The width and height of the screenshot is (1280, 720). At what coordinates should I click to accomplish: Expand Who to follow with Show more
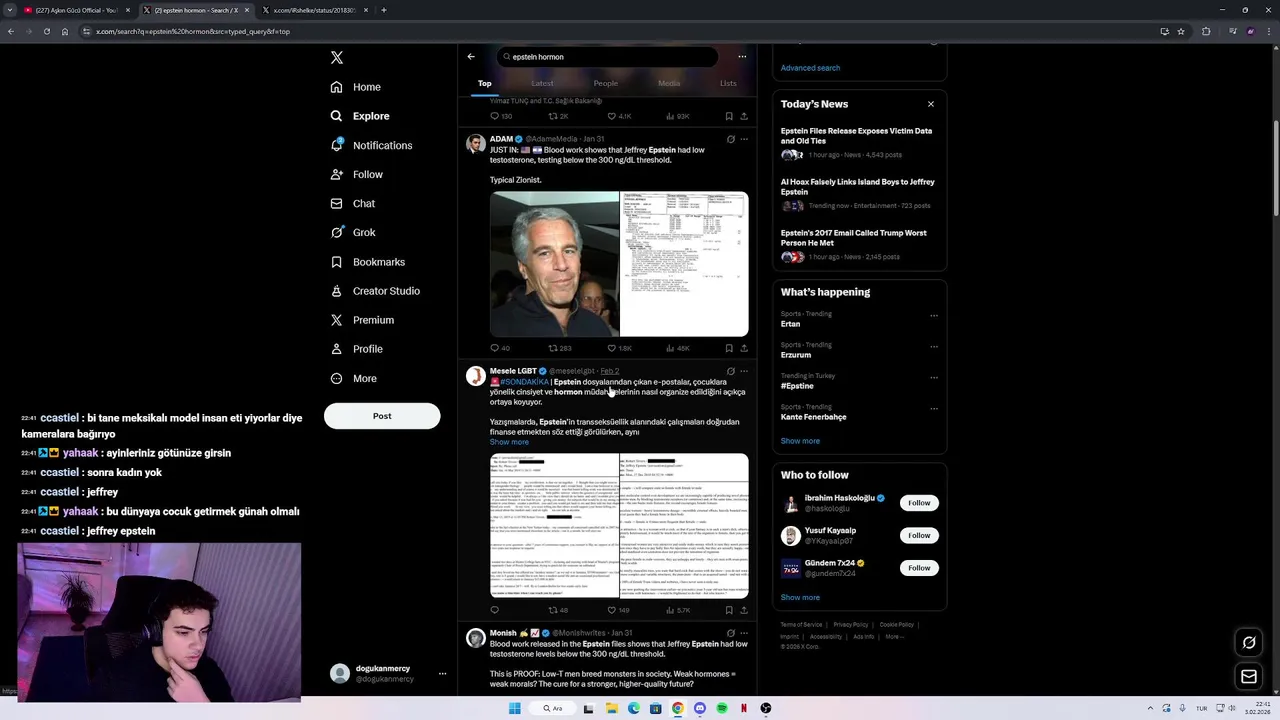pos(800,597)
